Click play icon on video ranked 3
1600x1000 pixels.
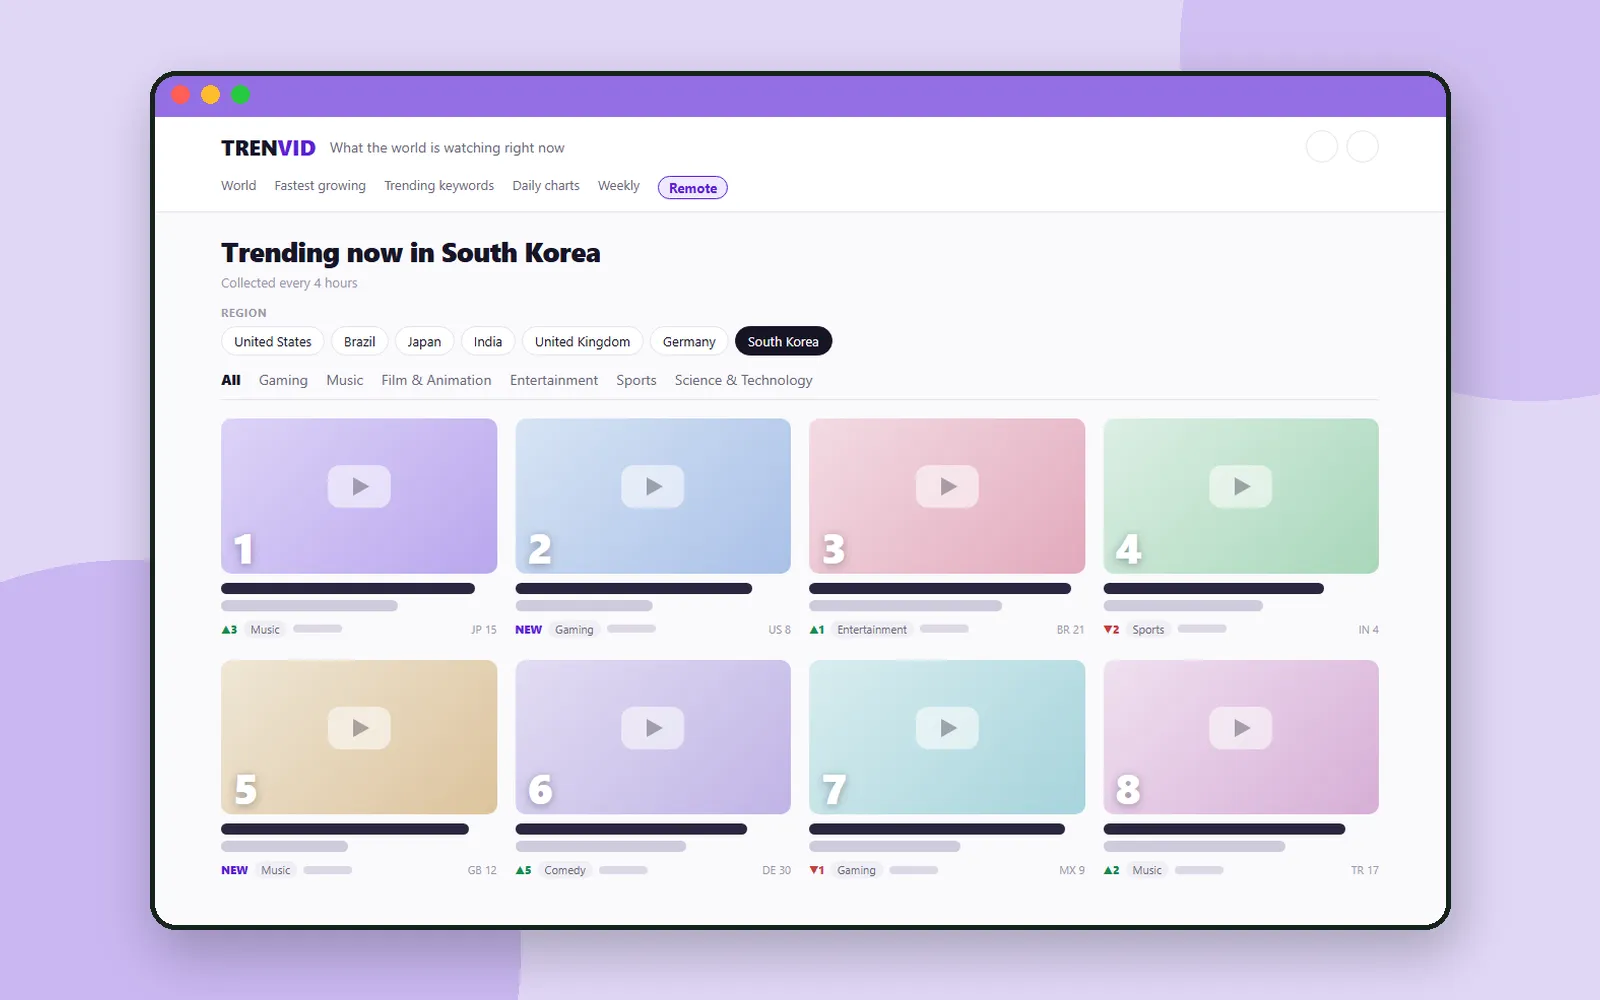click(947, 487)
